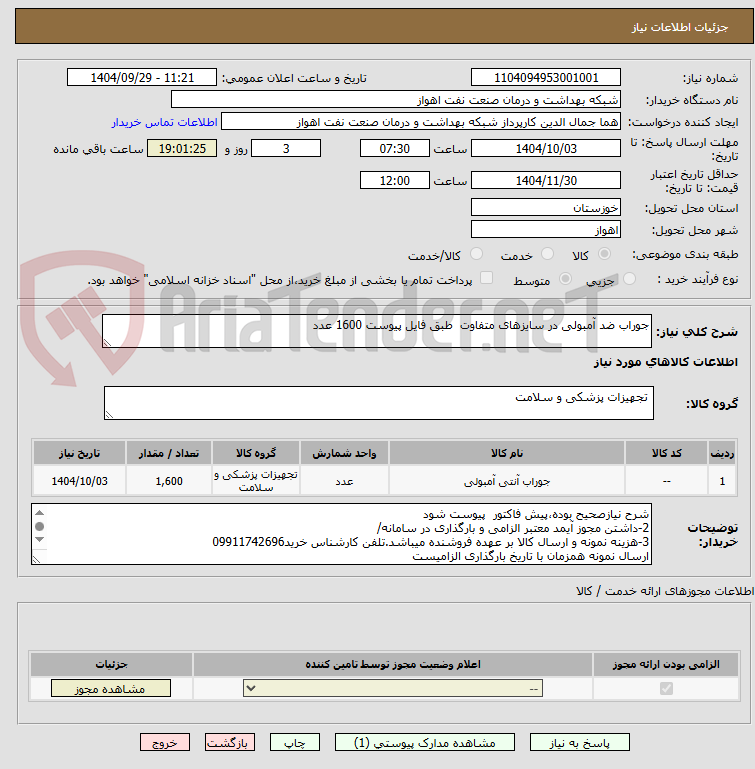This screenshot has width=755, height=769.
Task: Click the quantity cell 1,600
Action: [x=169, y=481]
